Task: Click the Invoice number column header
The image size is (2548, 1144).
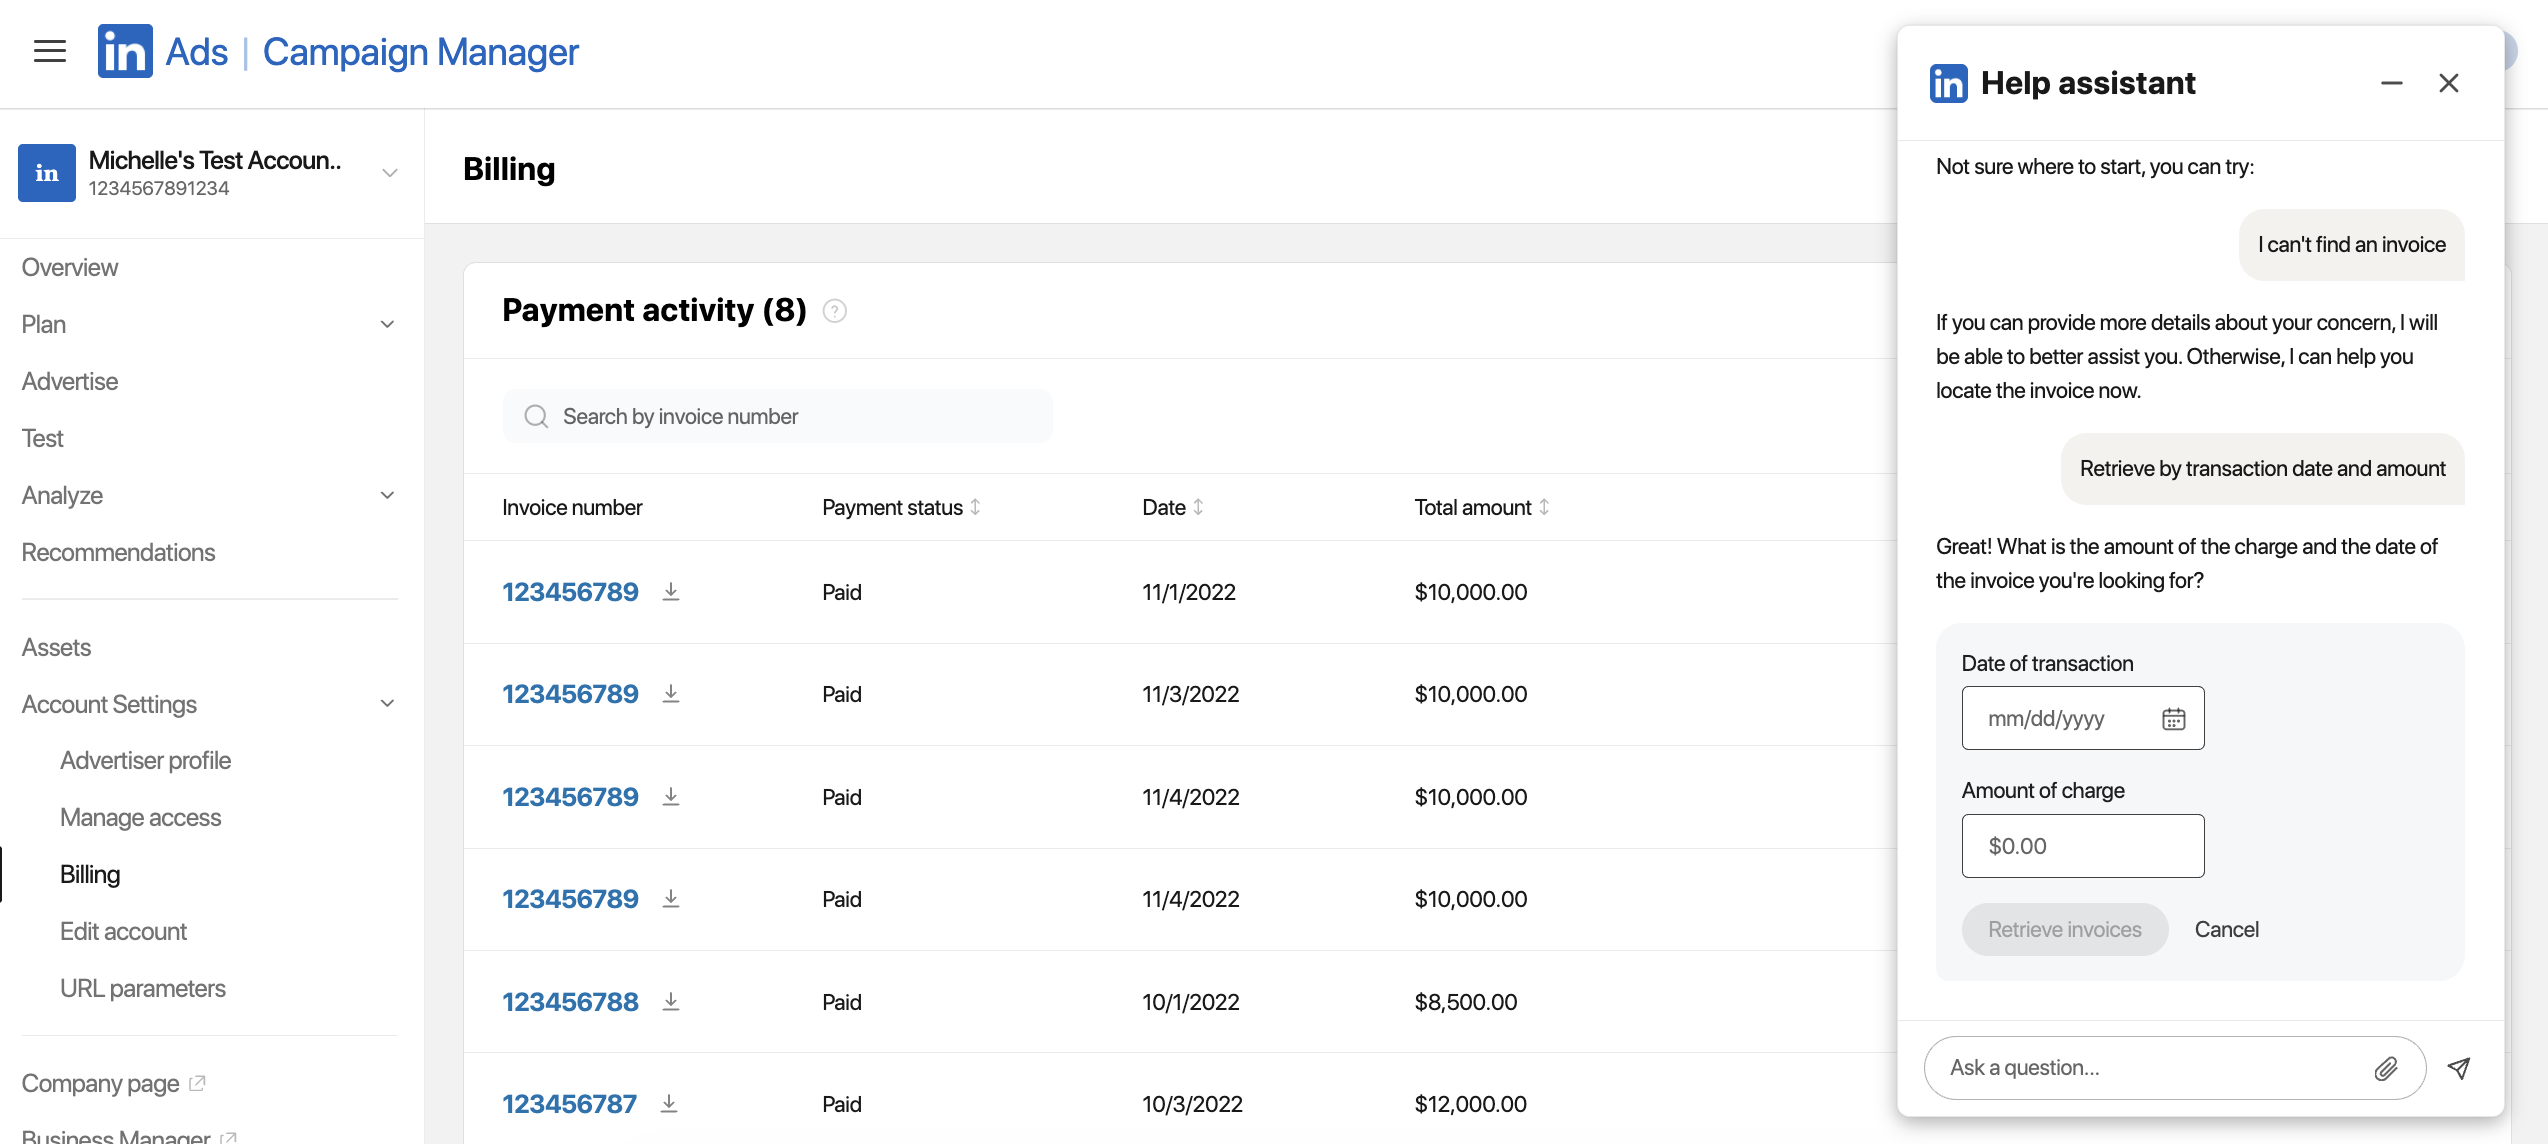Action: 572,508
